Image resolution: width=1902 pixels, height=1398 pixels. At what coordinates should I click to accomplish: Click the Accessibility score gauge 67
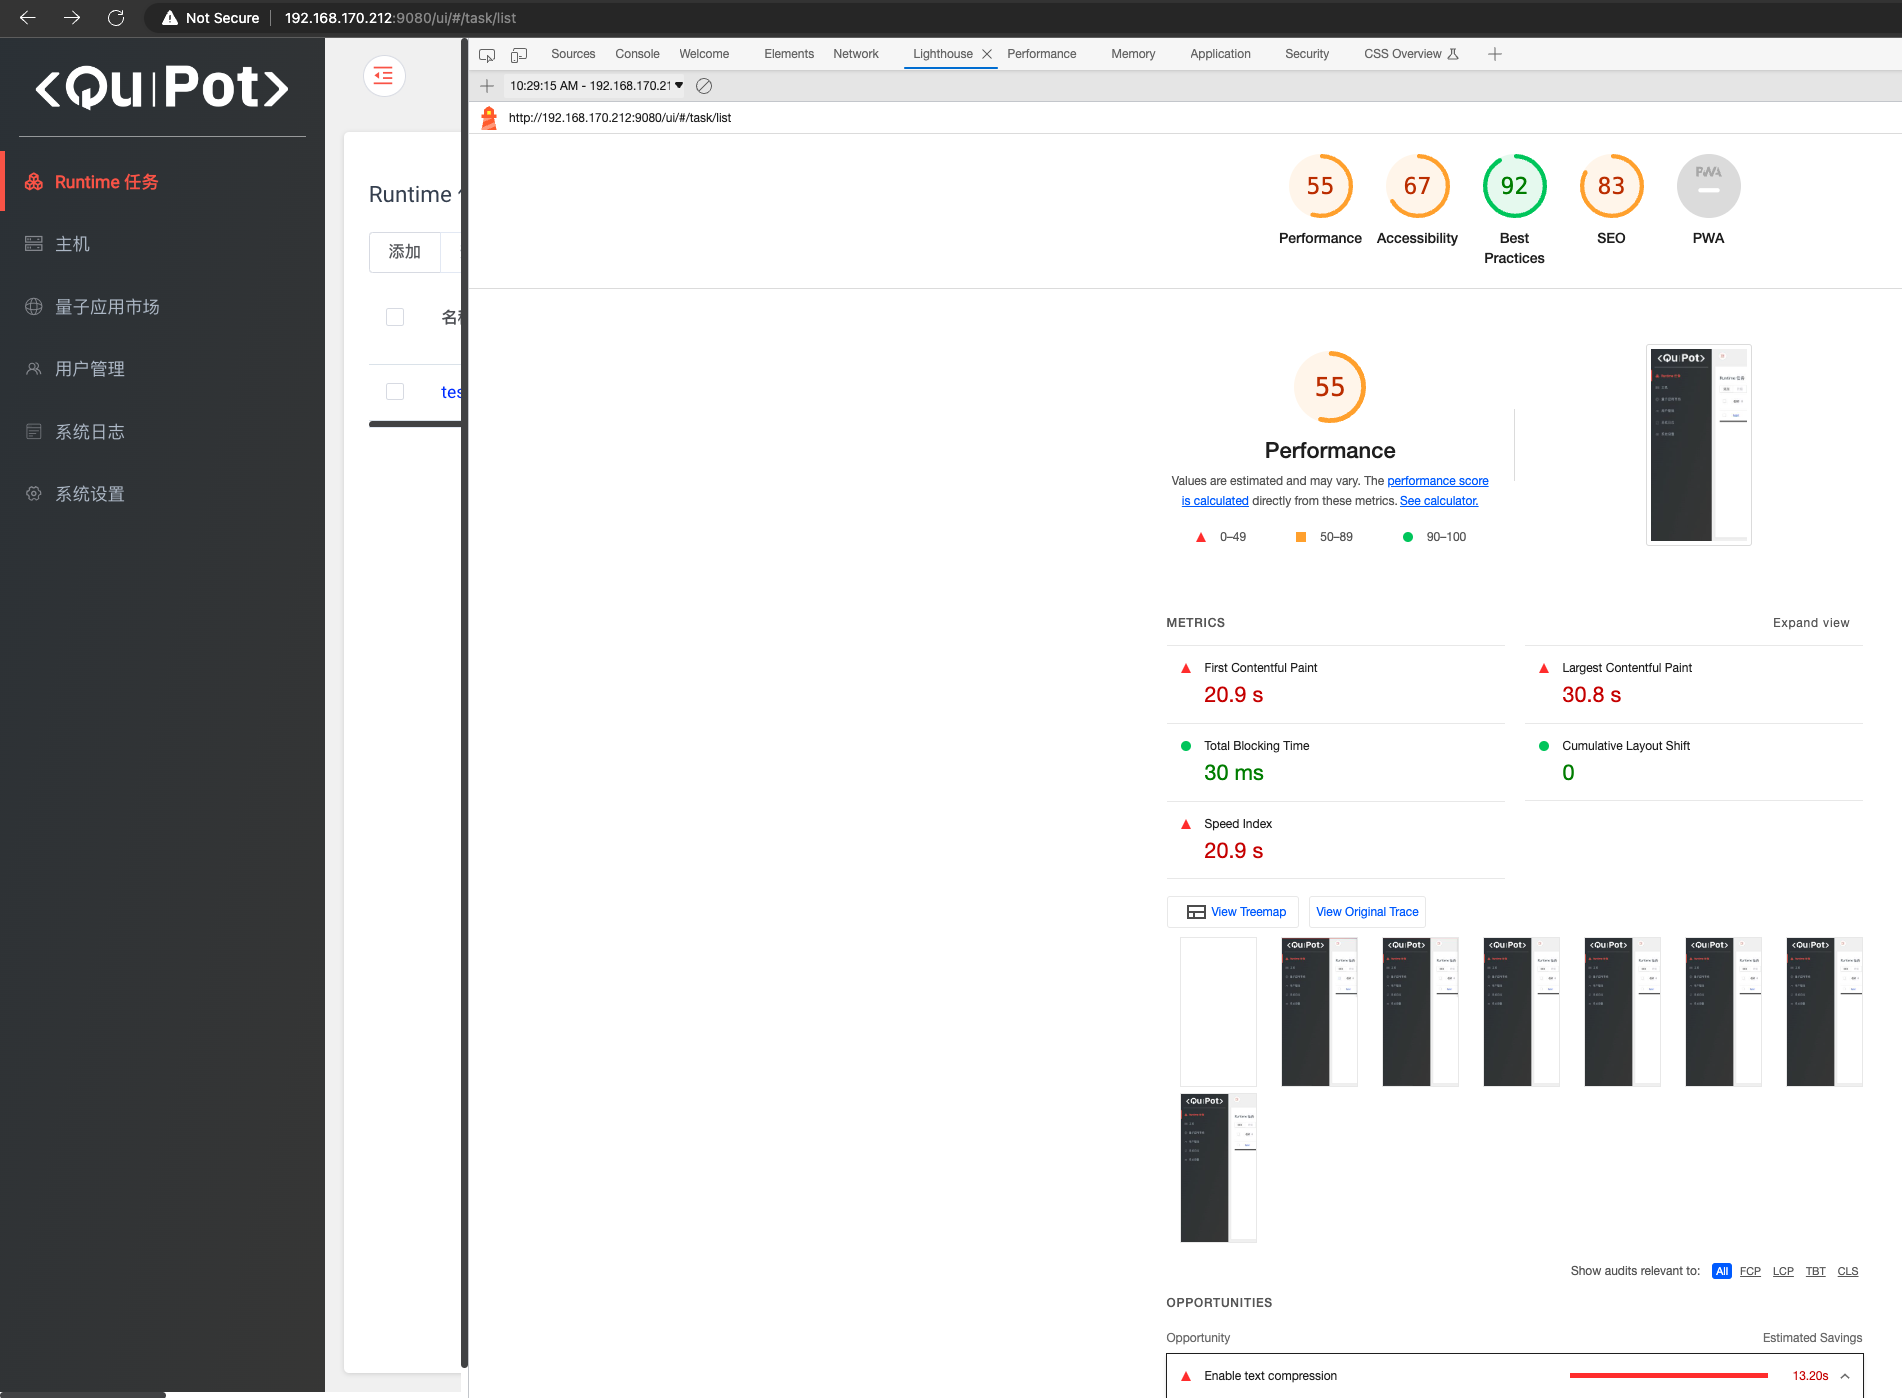pyautogui.click(x=1417, y=186)
